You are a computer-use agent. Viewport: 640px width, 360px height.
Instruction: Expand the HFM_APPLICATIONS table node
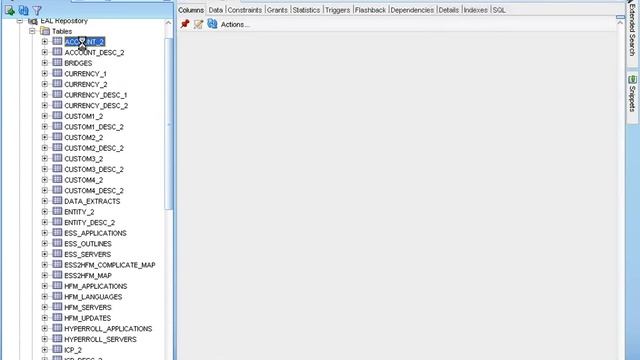(x=44, y=286)
